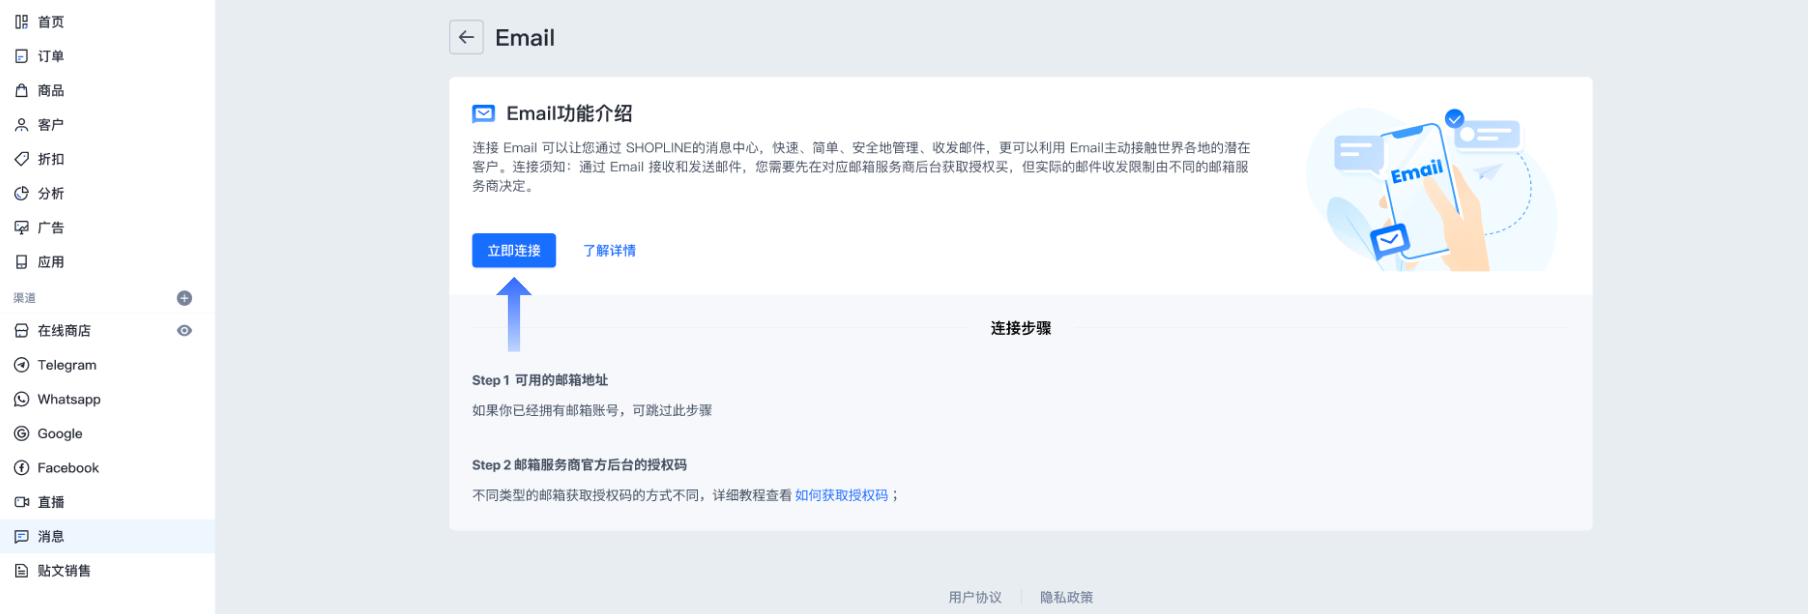Click the 广告 ads icon
Viewport: 1808px width, 614px height.
21,228
